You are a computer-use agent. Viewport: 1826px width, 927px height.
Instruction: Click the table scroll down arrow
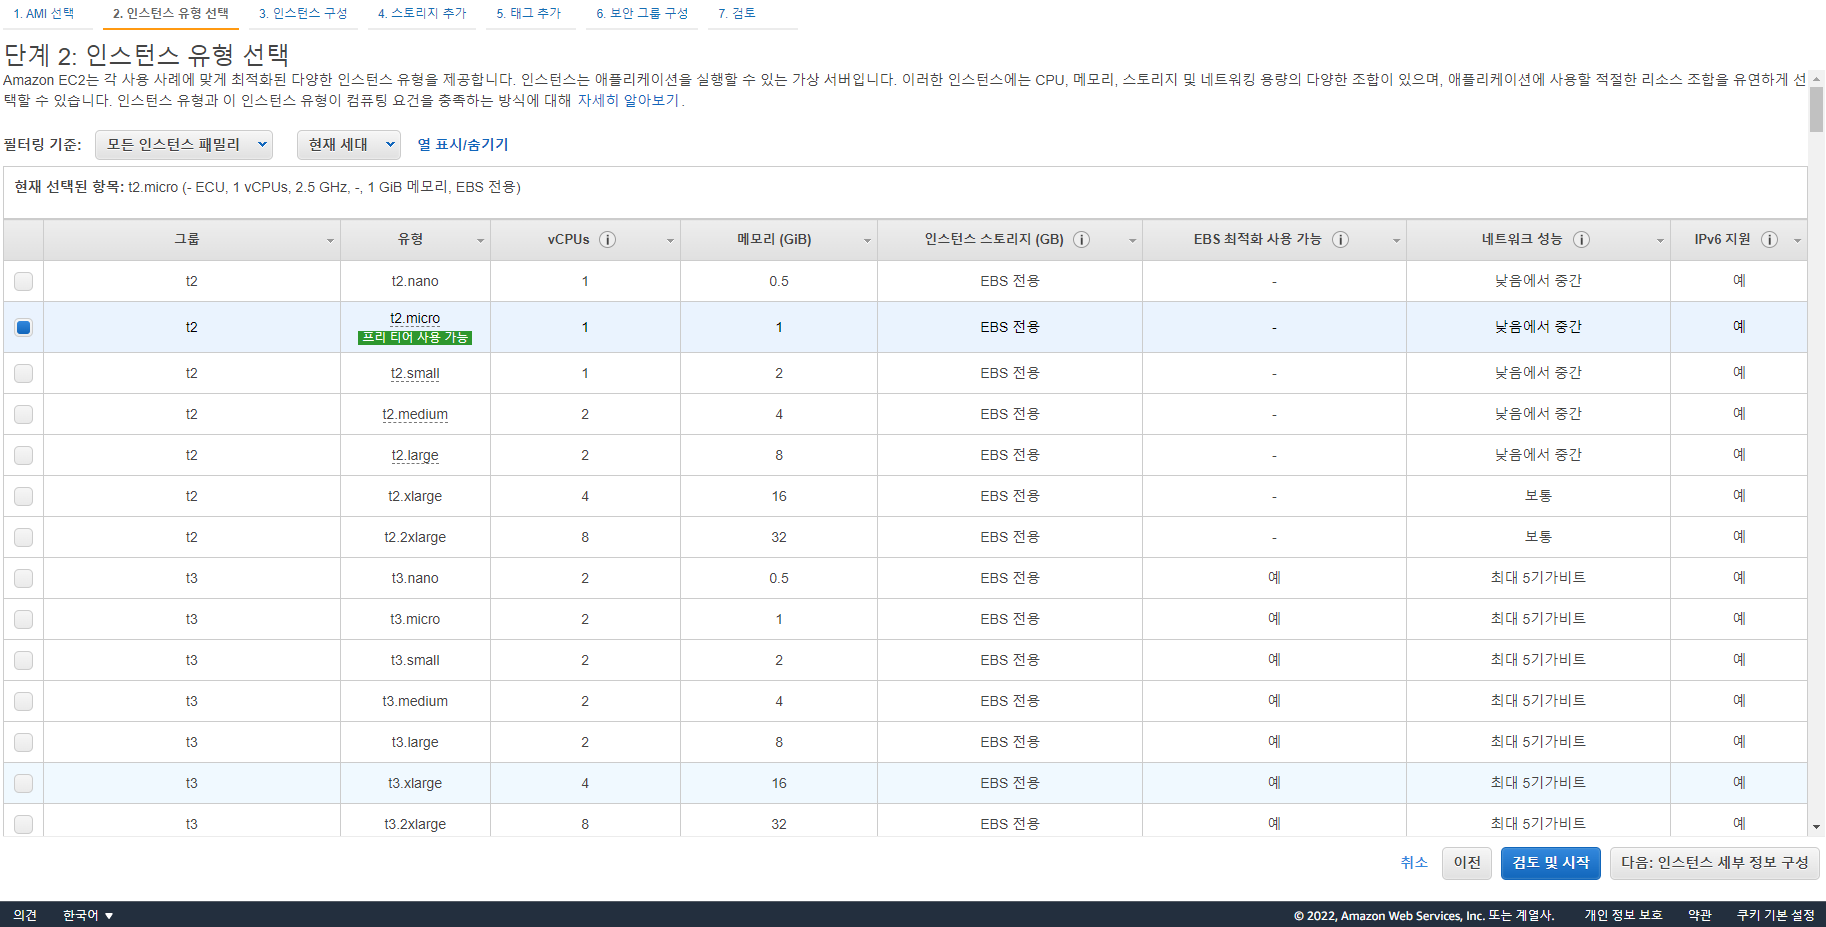point(1817,827)
